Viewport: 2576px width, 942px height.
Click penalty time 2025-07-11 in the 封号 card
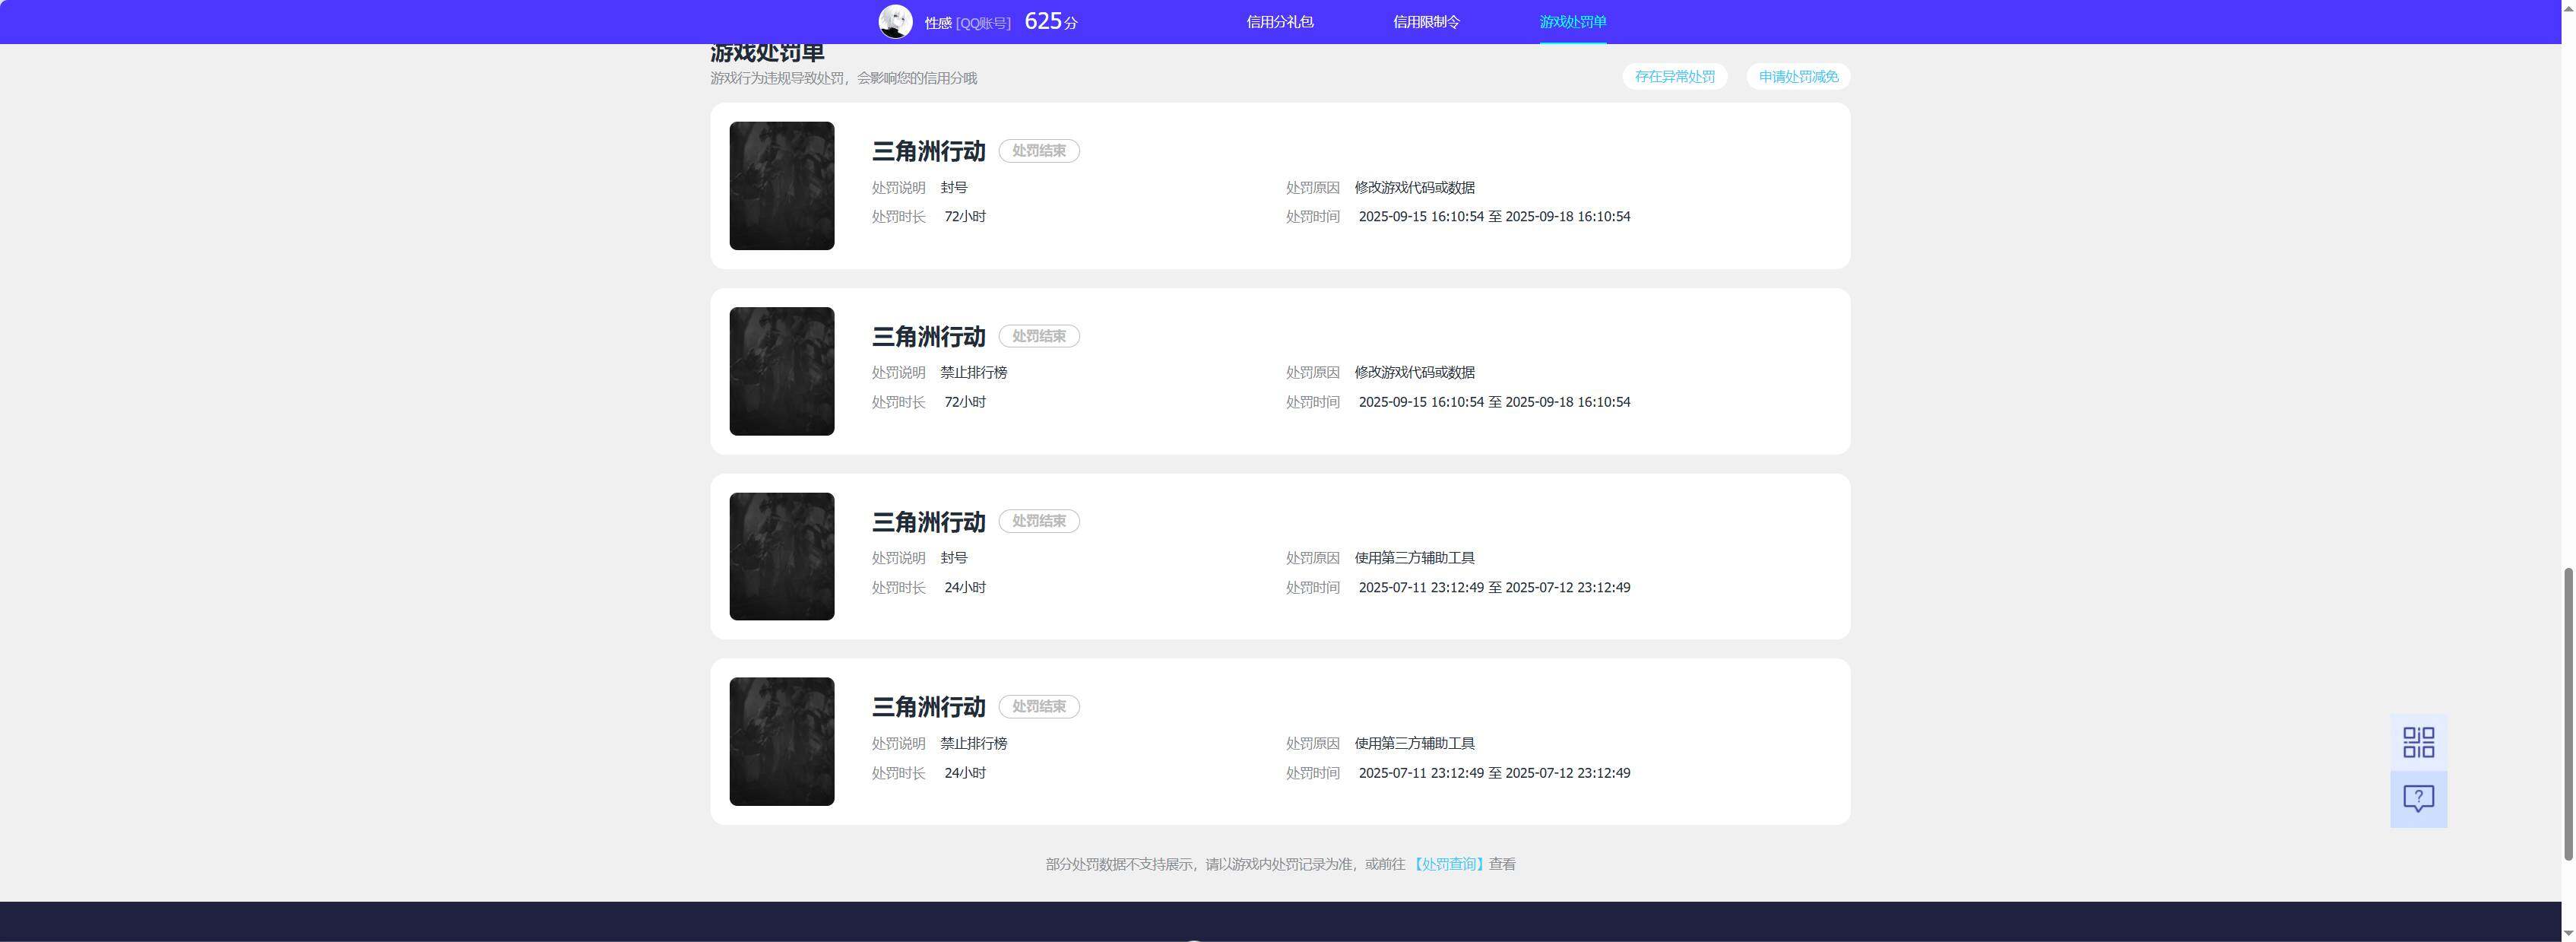tap(1494, 588)
